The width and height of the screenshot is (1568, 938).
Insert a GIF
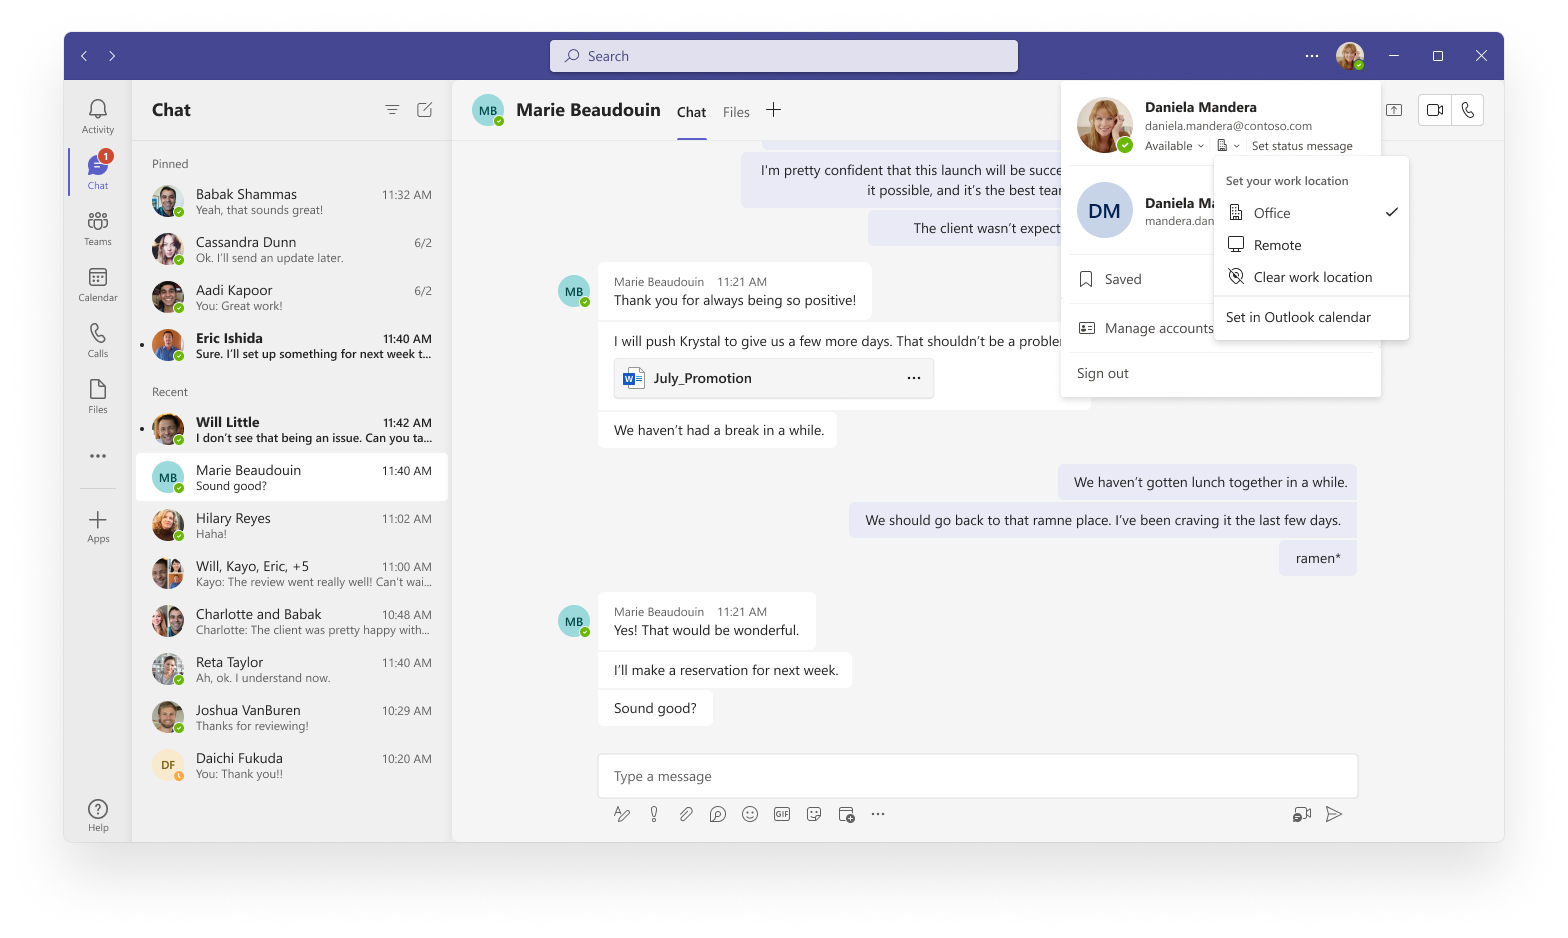(782, 814)
